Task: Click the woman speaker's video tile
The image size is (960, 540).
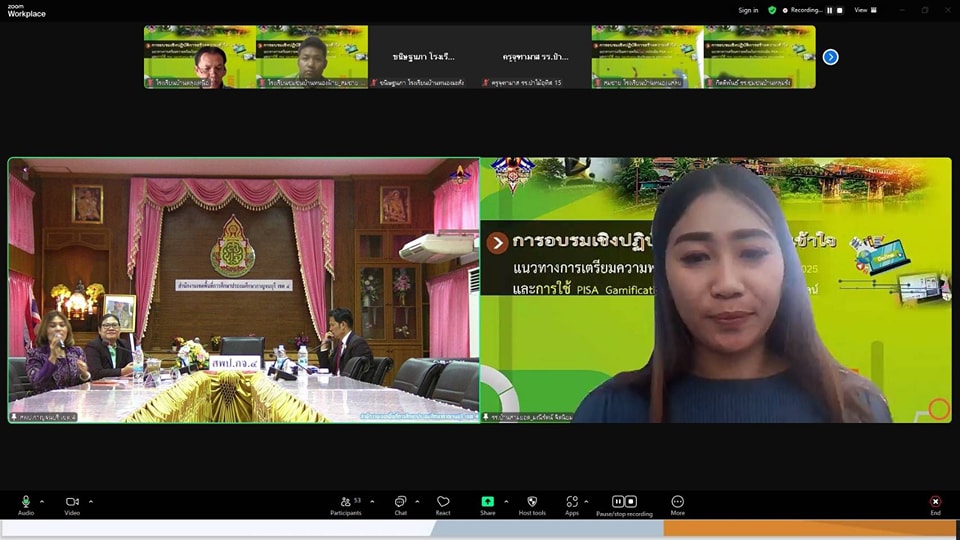Action: click(x=716, y=290)
